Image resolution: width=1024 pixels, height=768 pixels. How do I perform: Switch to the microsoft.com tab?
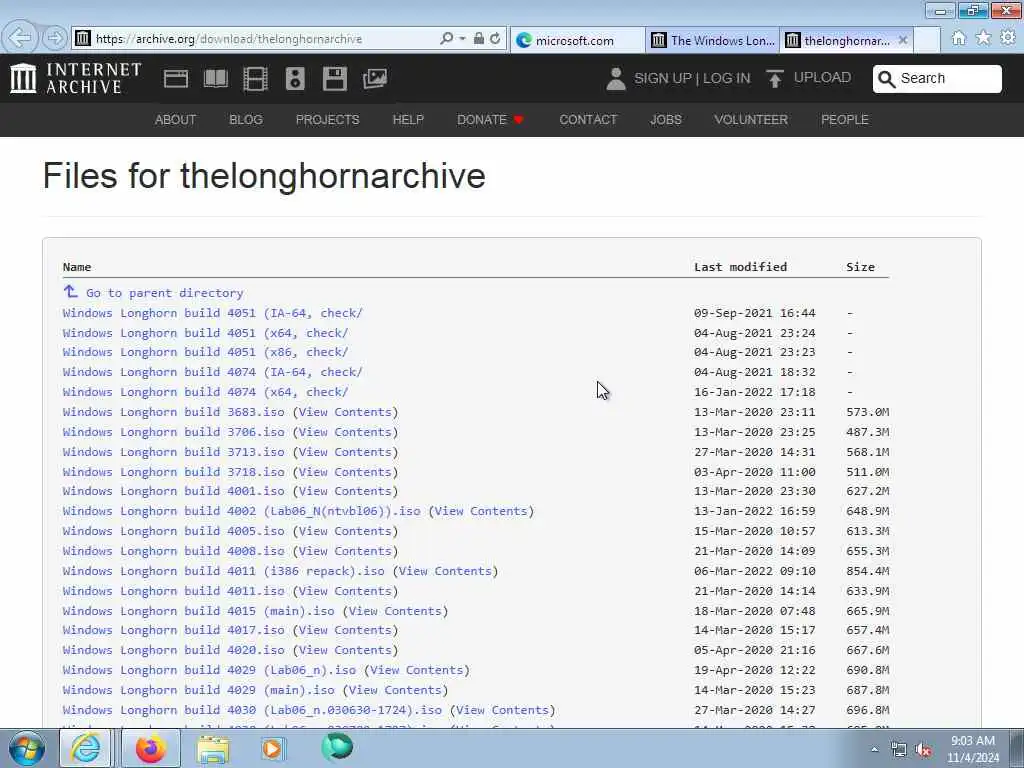(x=577, y=40)
